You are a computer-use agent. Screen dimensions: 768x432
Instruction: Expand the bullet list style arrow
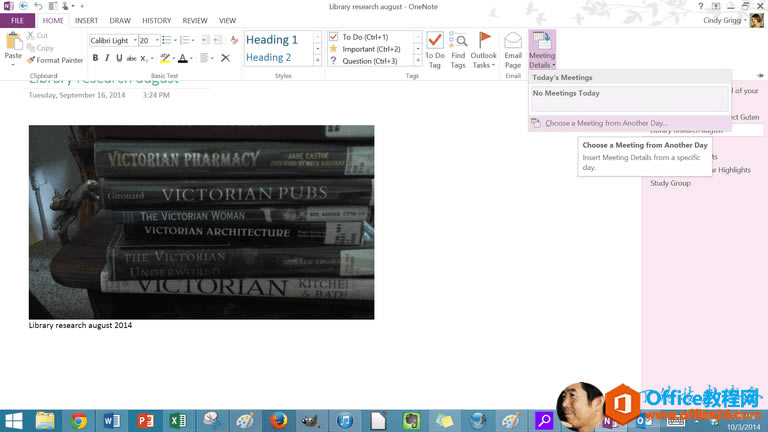(x=175, y=40)
